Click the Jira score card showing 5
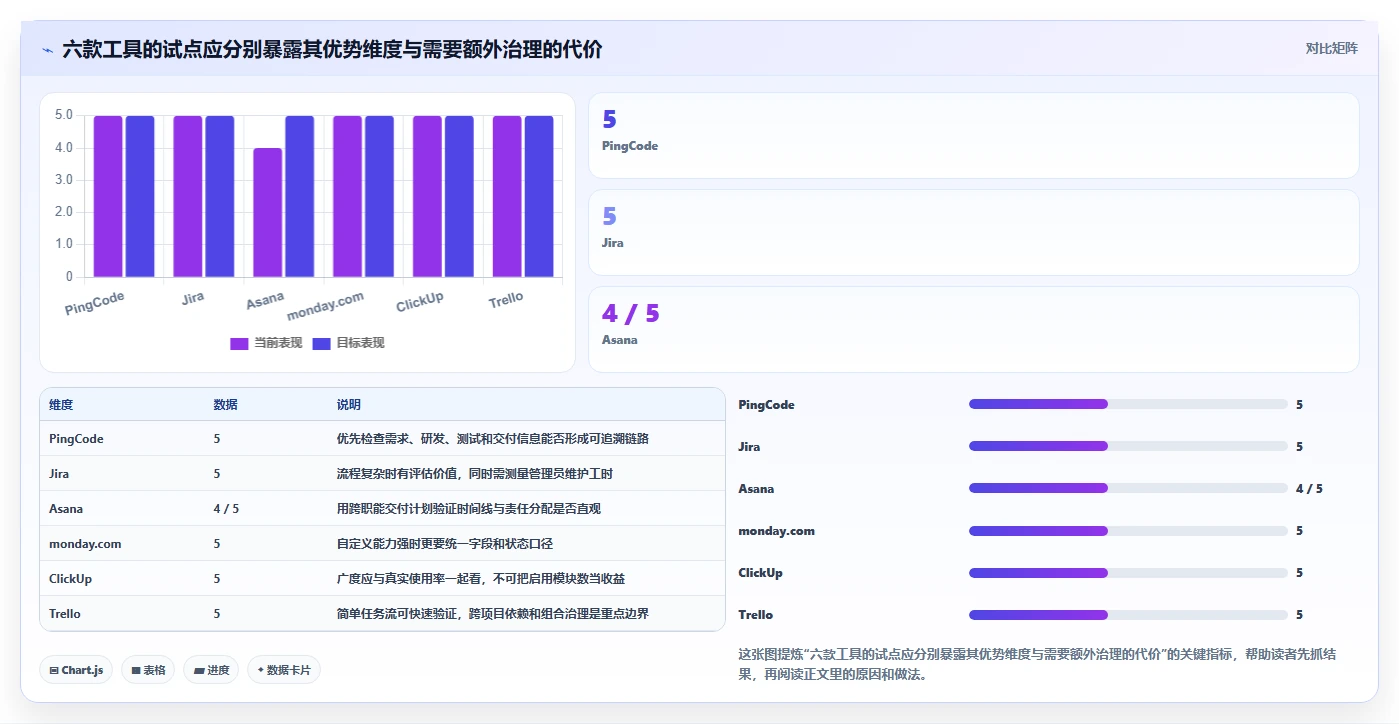Viewport: 1399px width, 724px height. coord(973,232)
